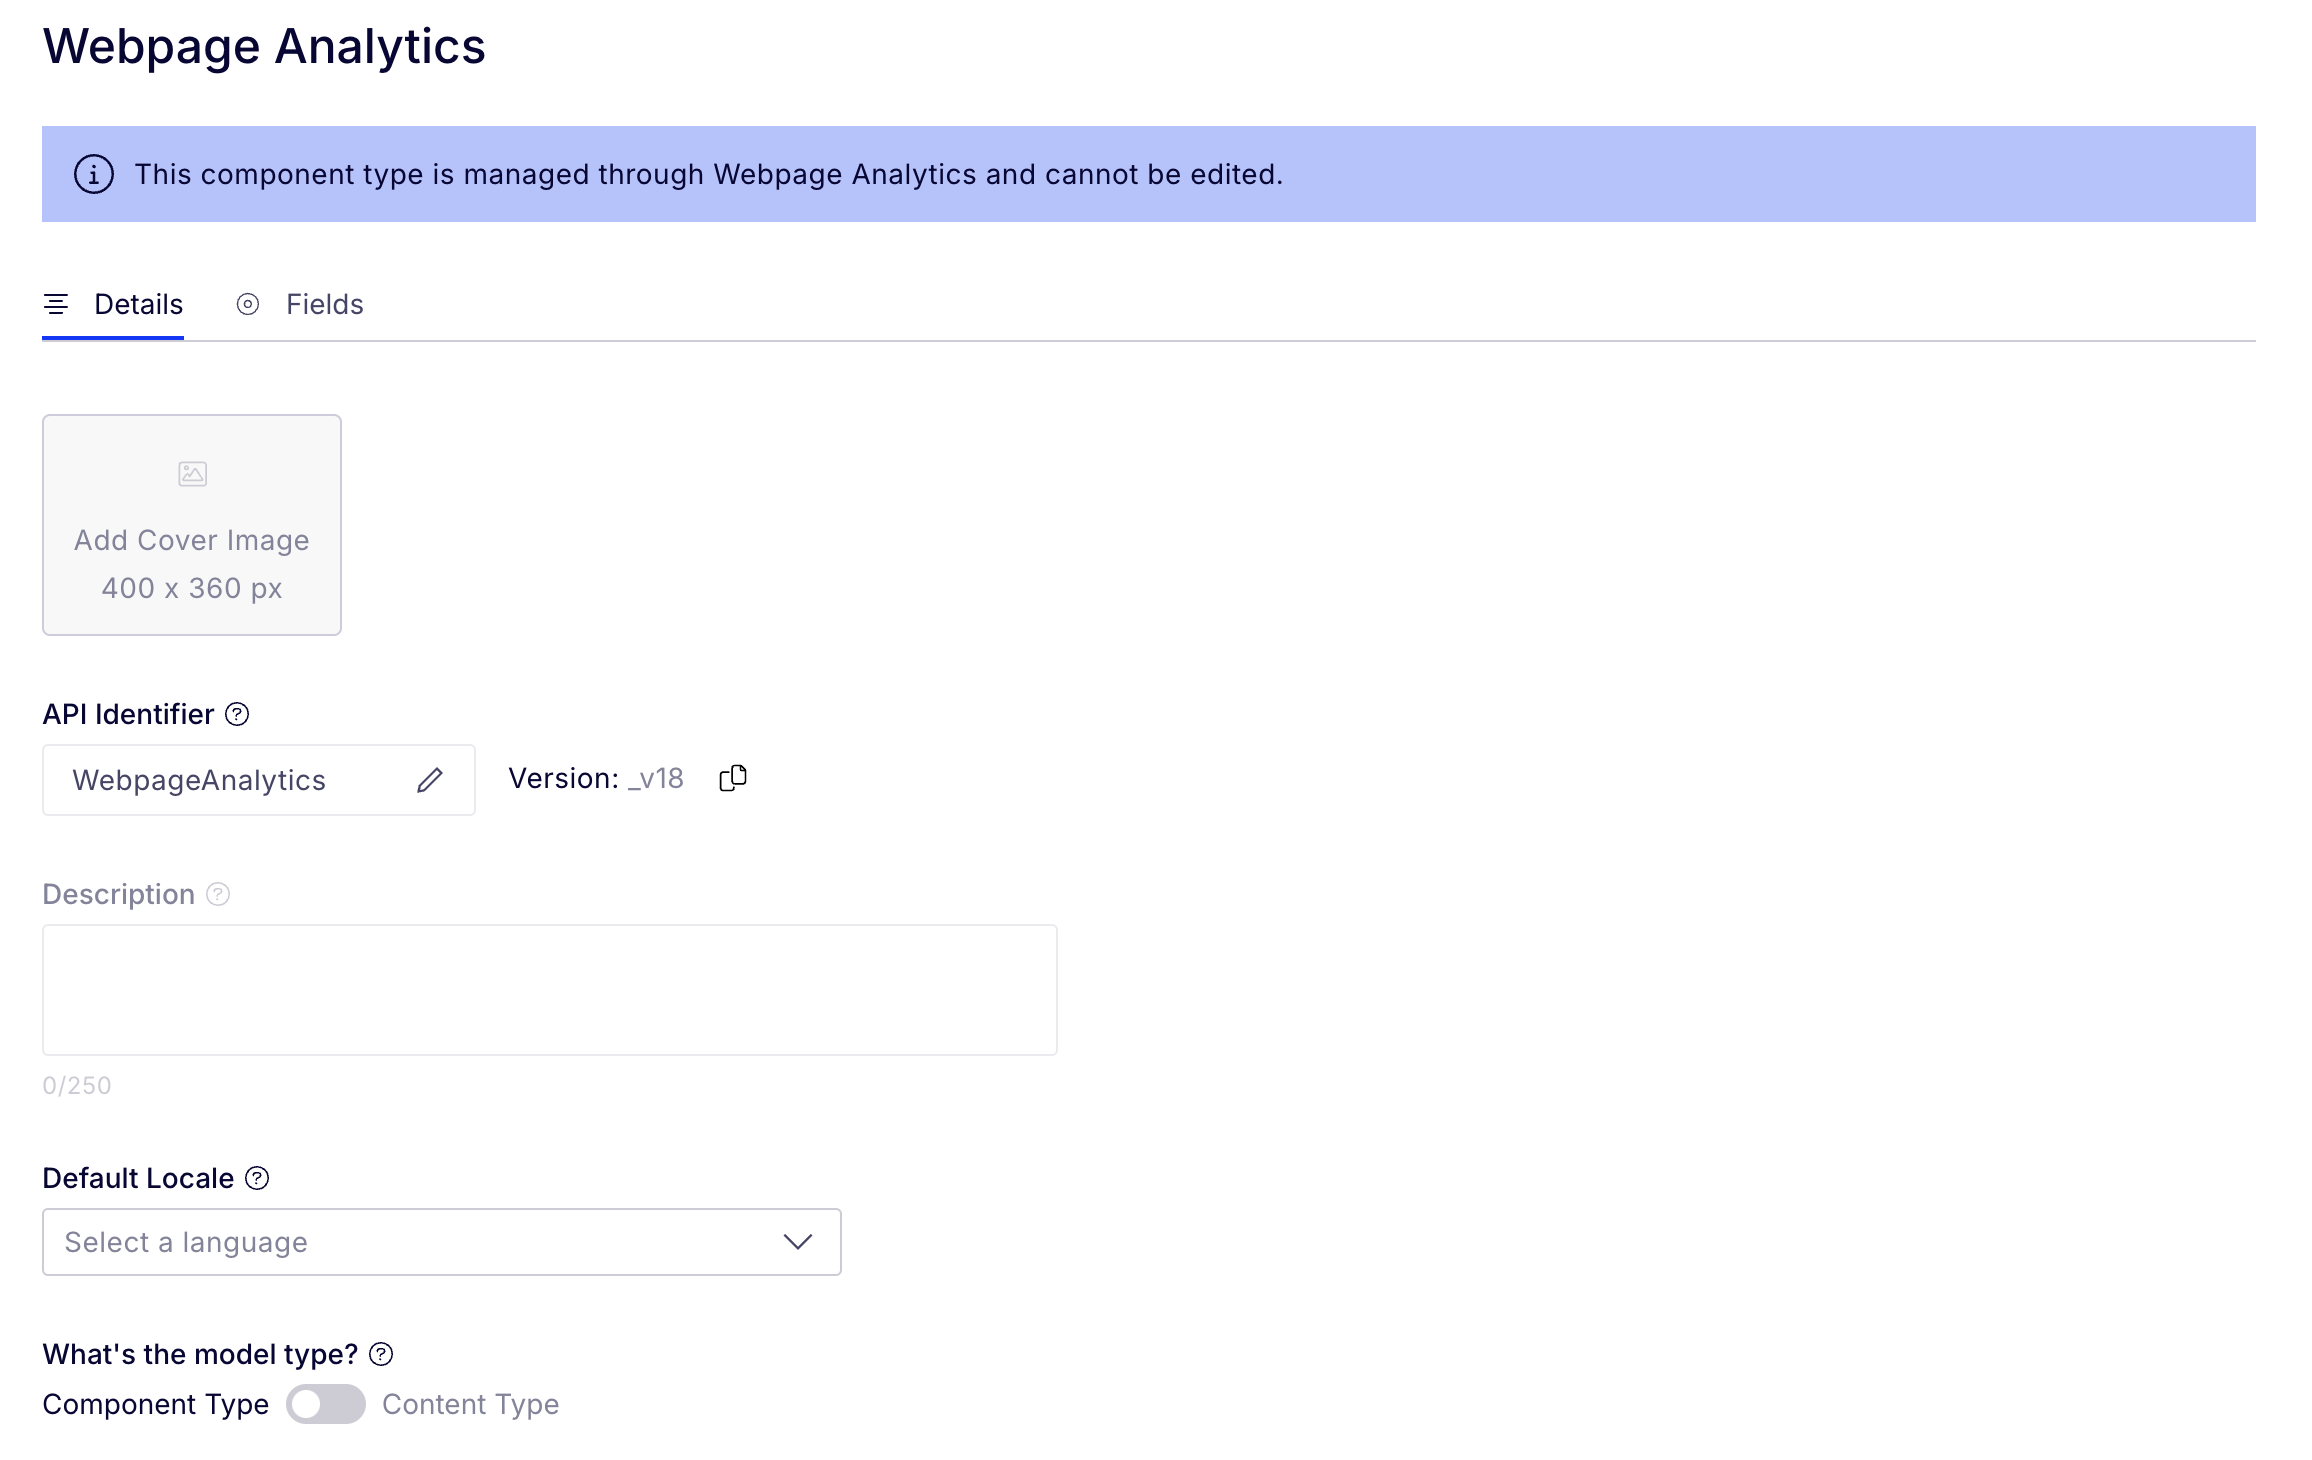Click the Version: _v18 text
2312x1460 pixels.
pos(596,778)
